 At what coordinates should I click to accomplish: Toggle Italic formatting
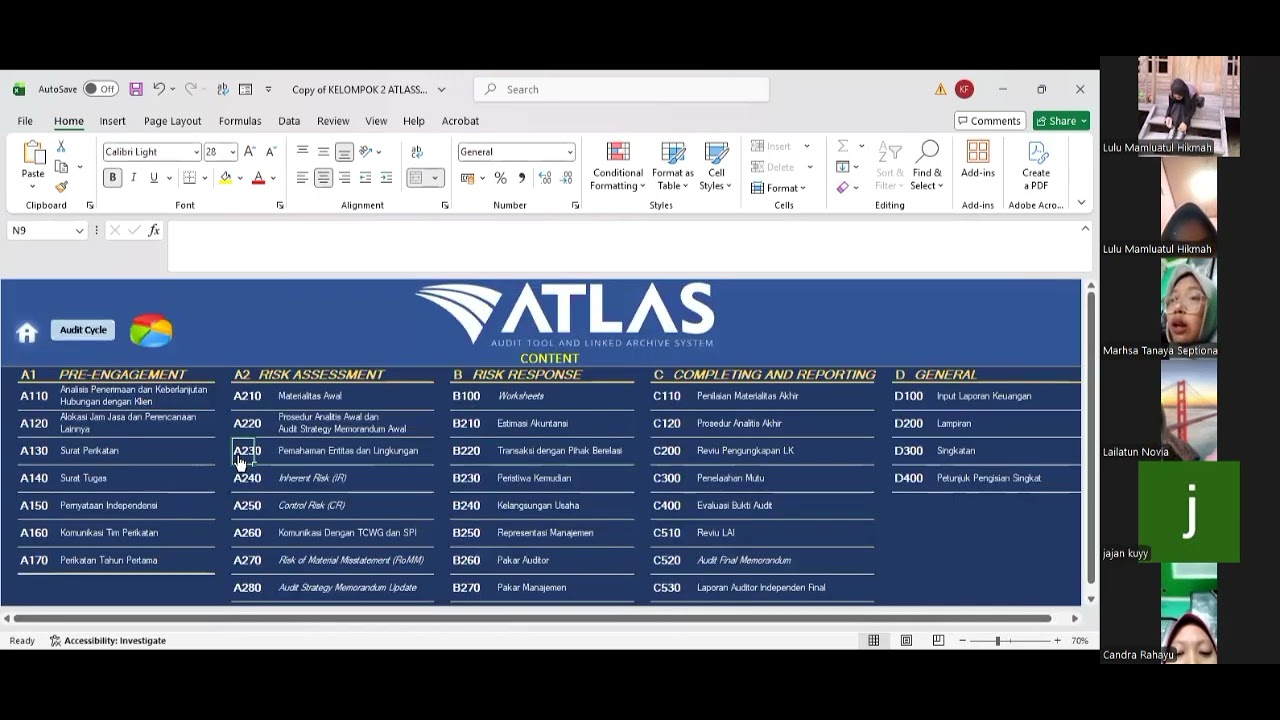(x=133, y=178)
